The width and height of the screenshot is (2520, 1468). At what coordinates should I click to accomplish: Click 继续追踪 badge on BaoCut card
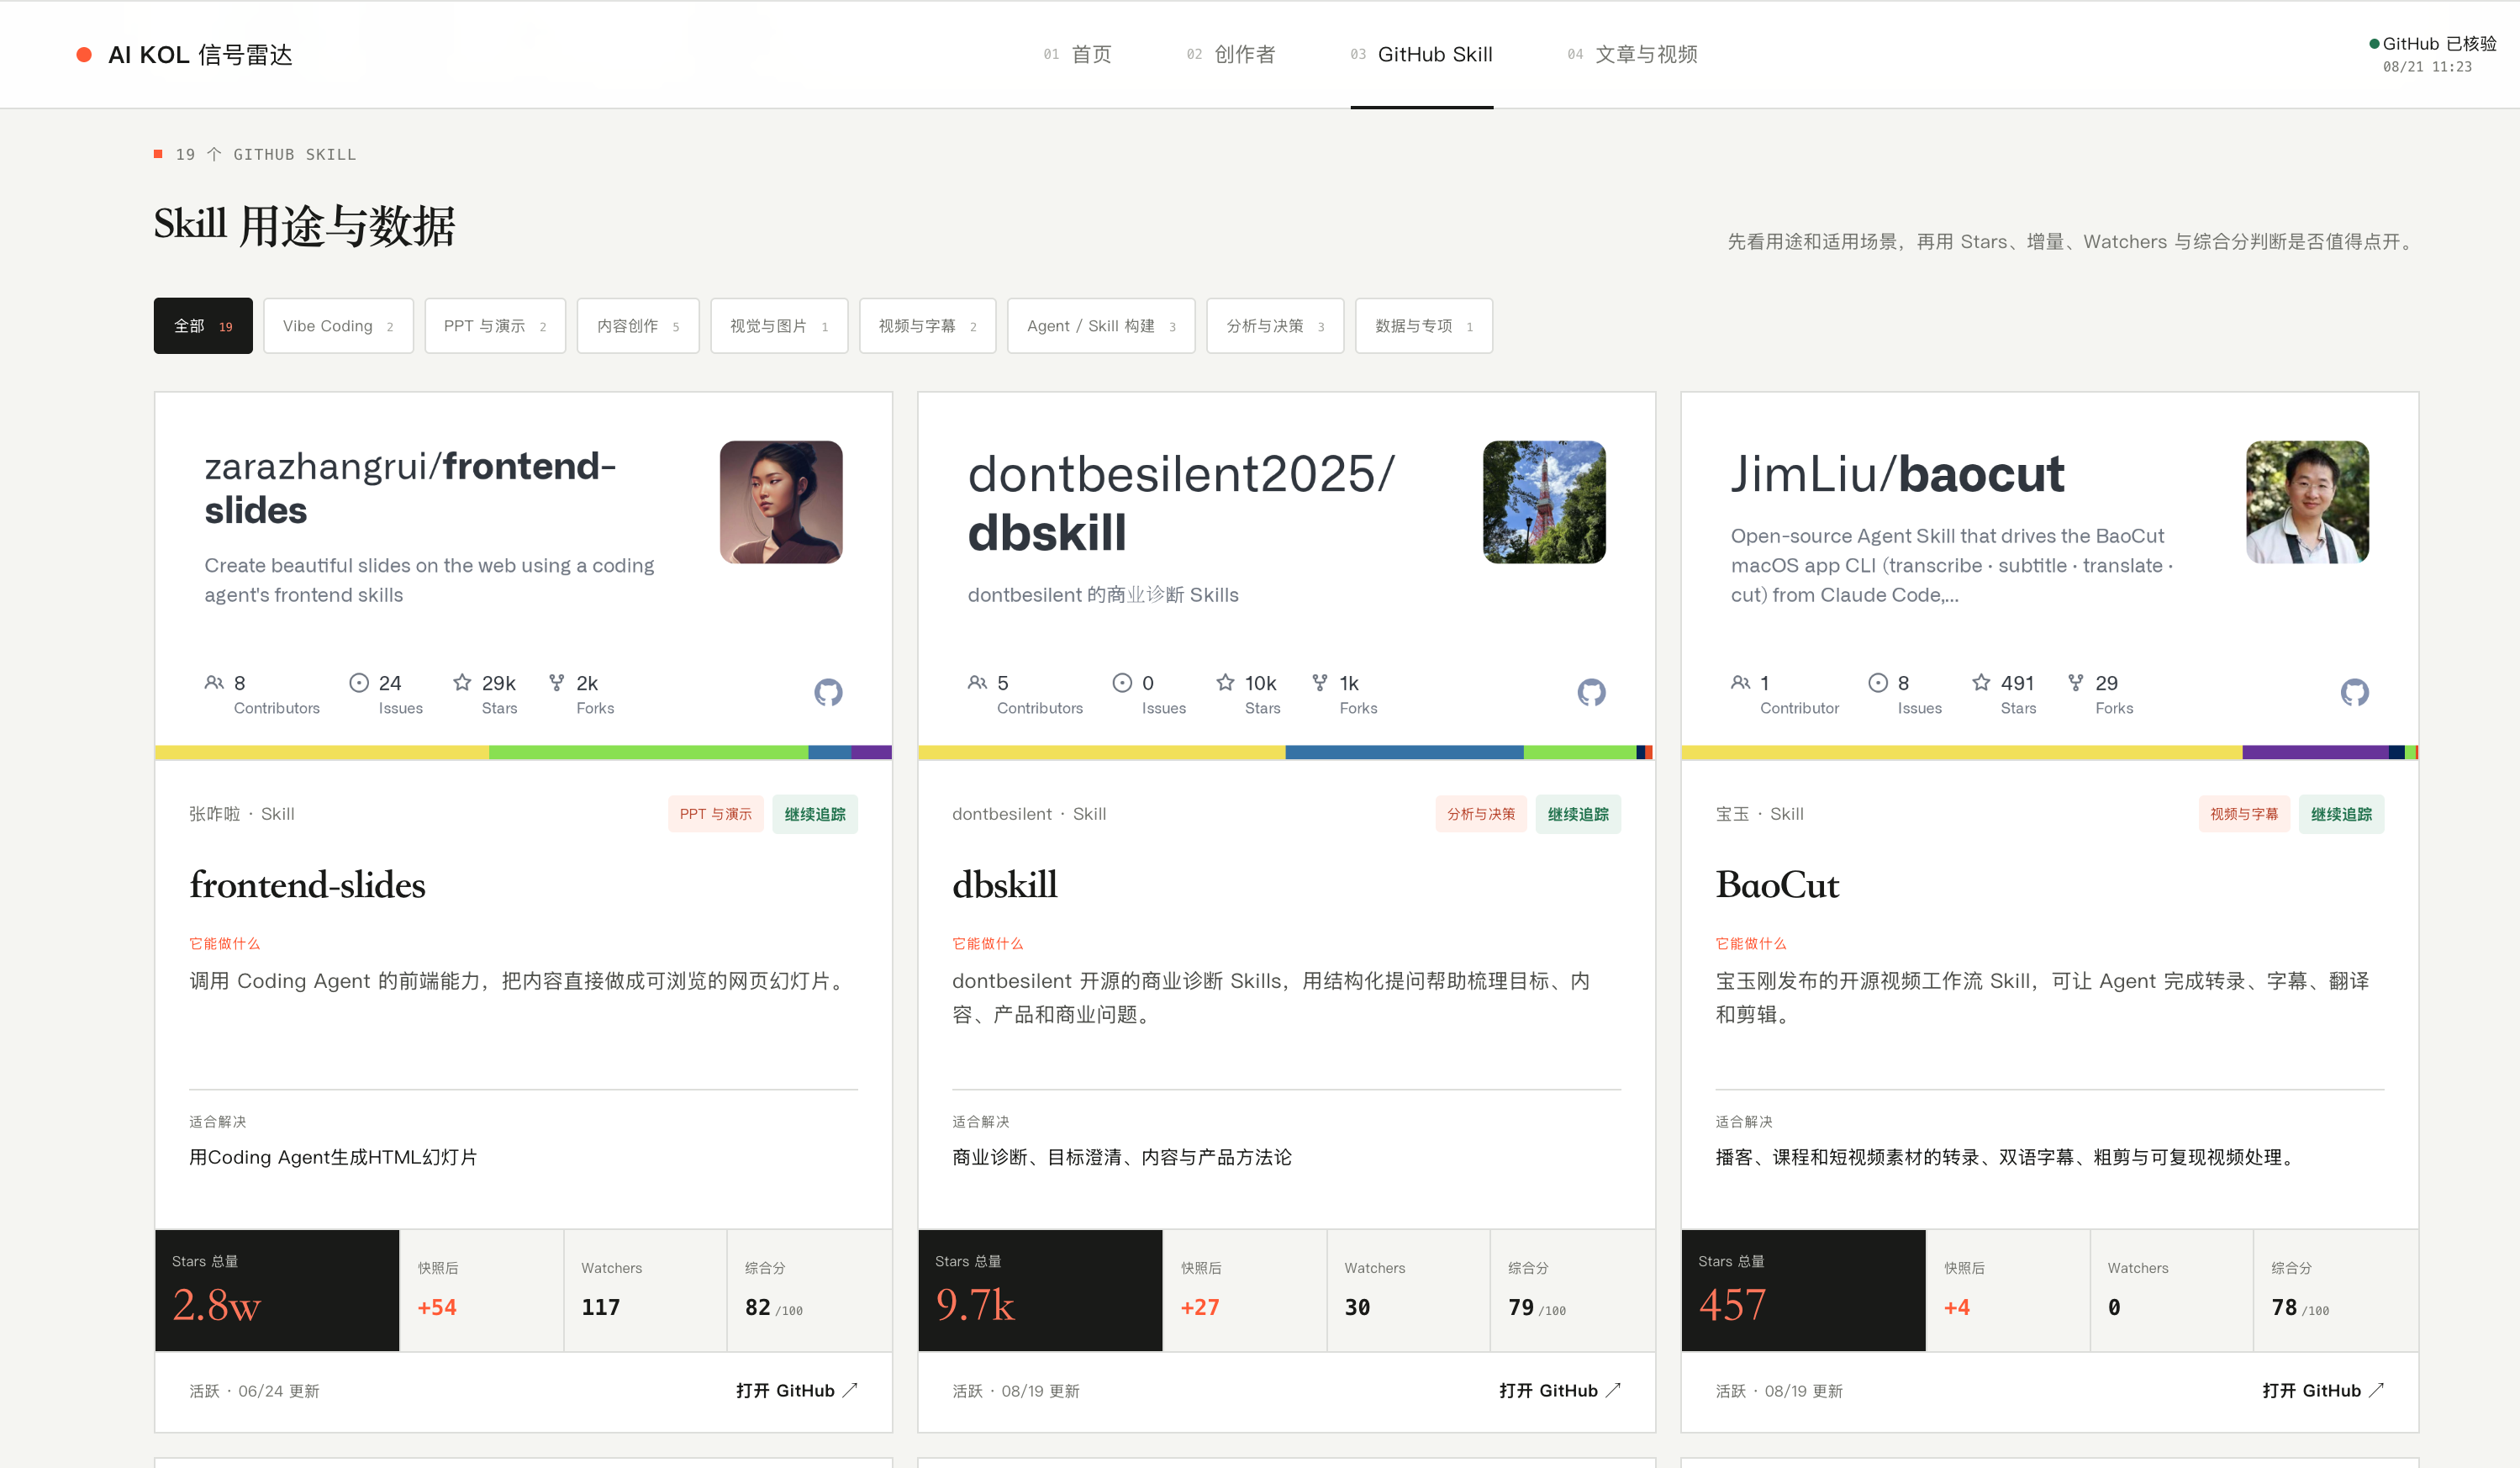2341,814
